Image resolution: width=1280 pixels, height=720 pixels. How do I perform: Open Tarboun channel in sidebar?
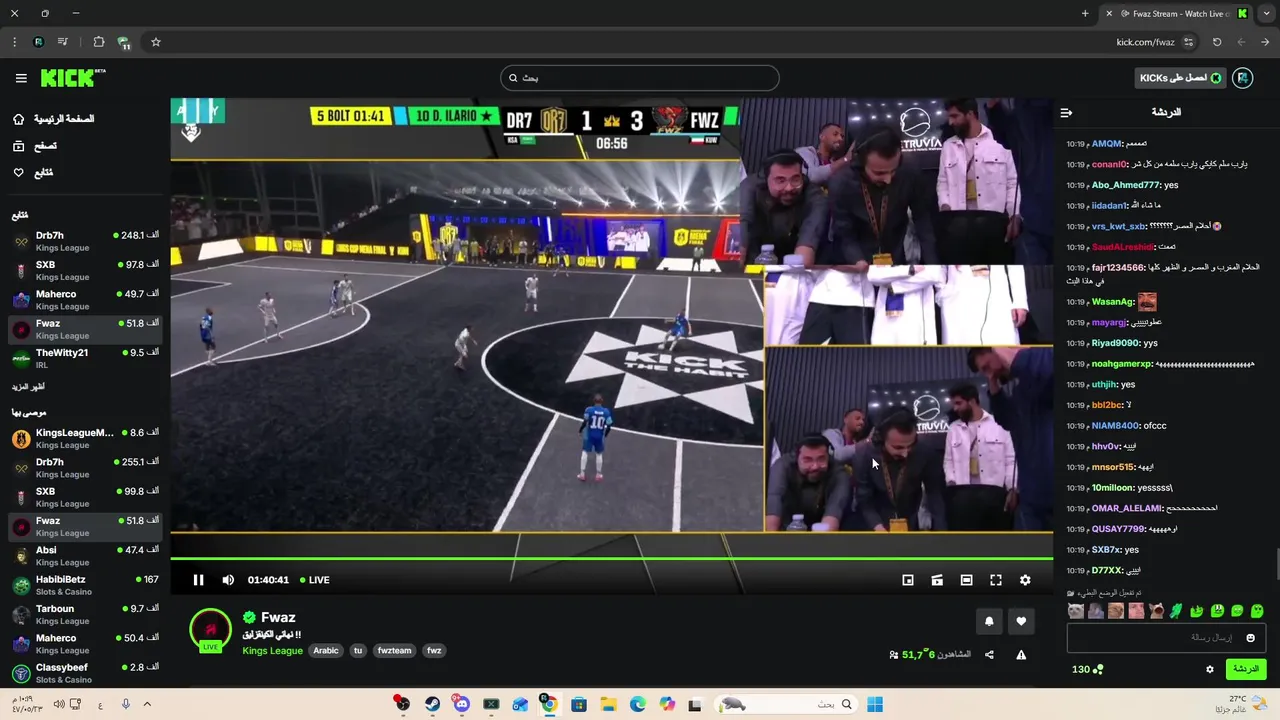coord(85,615)
